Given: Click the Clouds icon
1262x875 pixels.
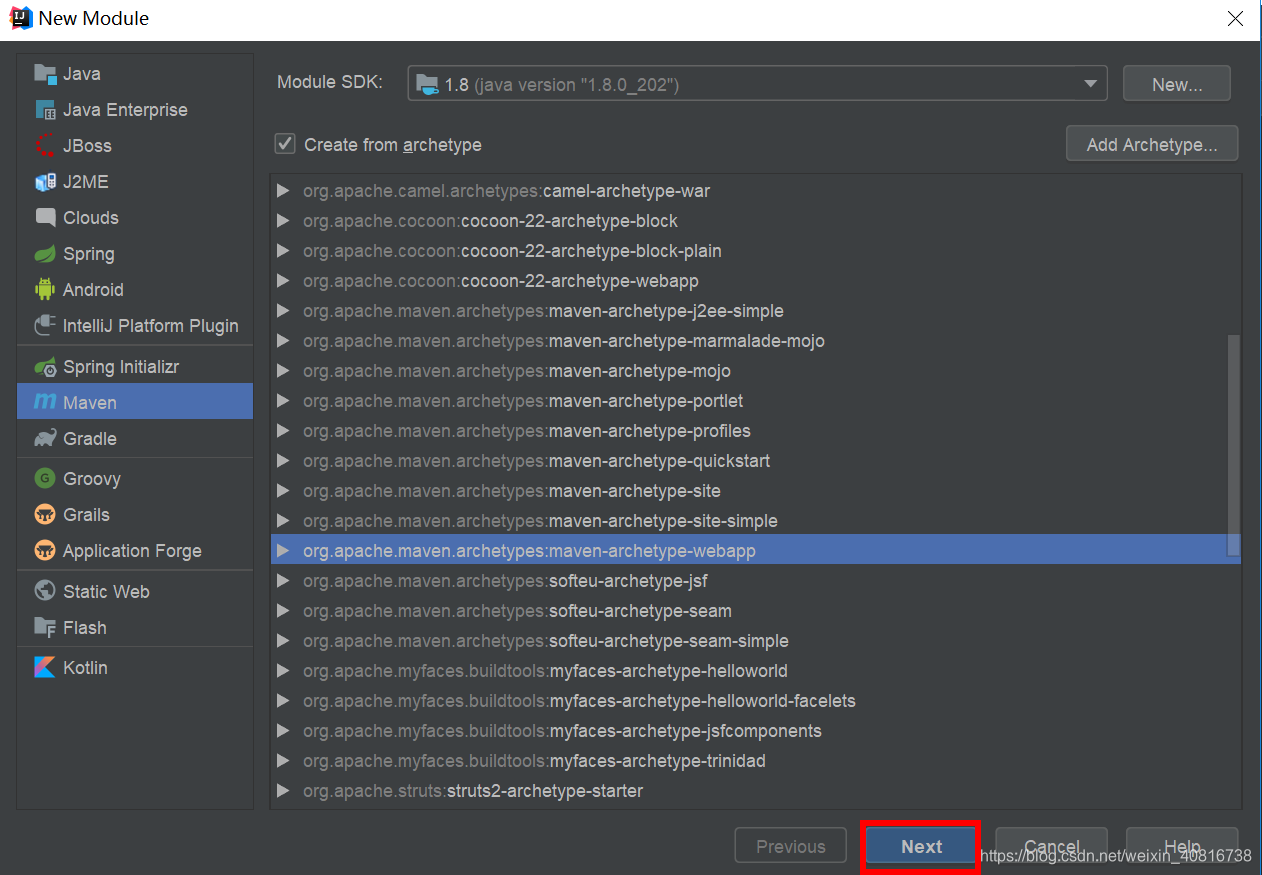Looking at the screenshot, I should click(45, 218).
